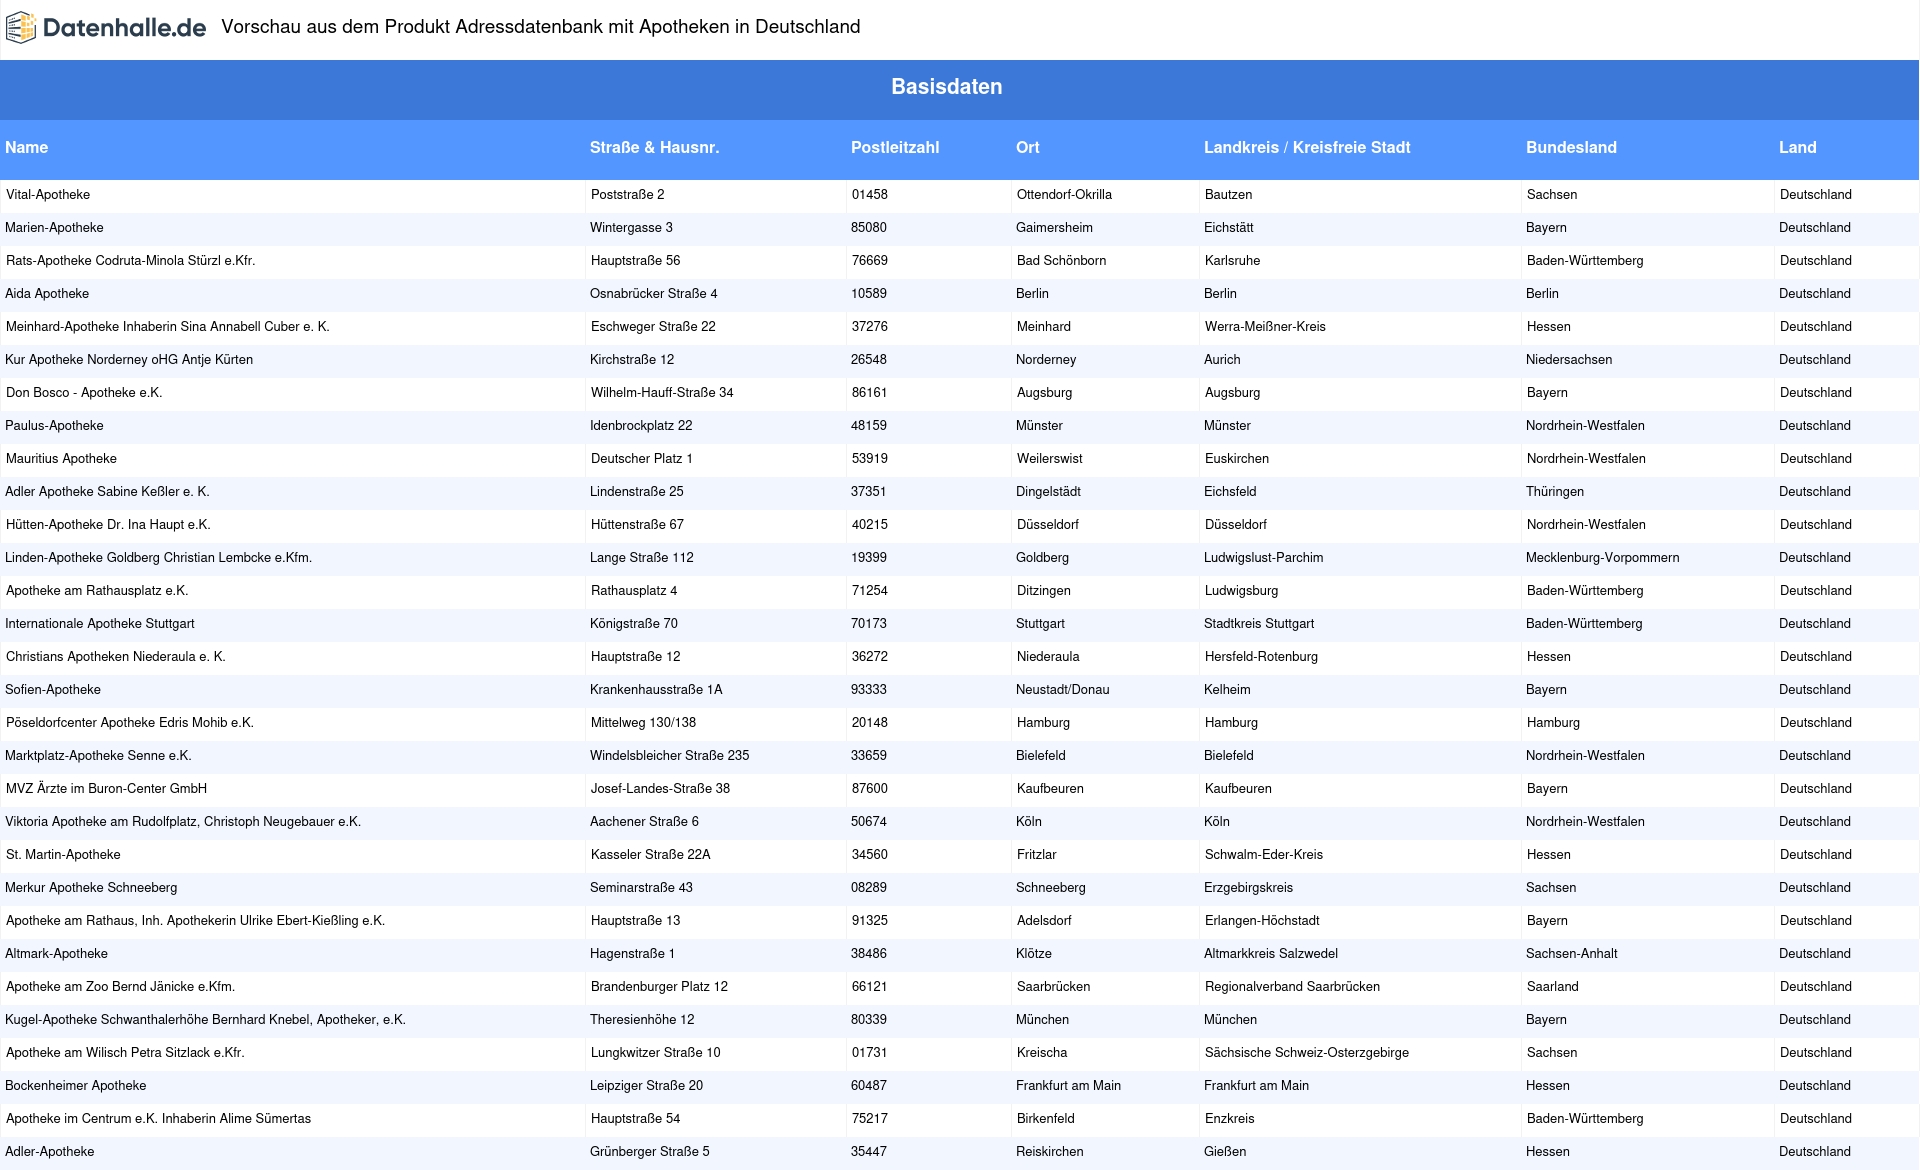
Task: Click the Landkreis / Kreisfreie Stadt header
Action: (x=1307, y=148)
